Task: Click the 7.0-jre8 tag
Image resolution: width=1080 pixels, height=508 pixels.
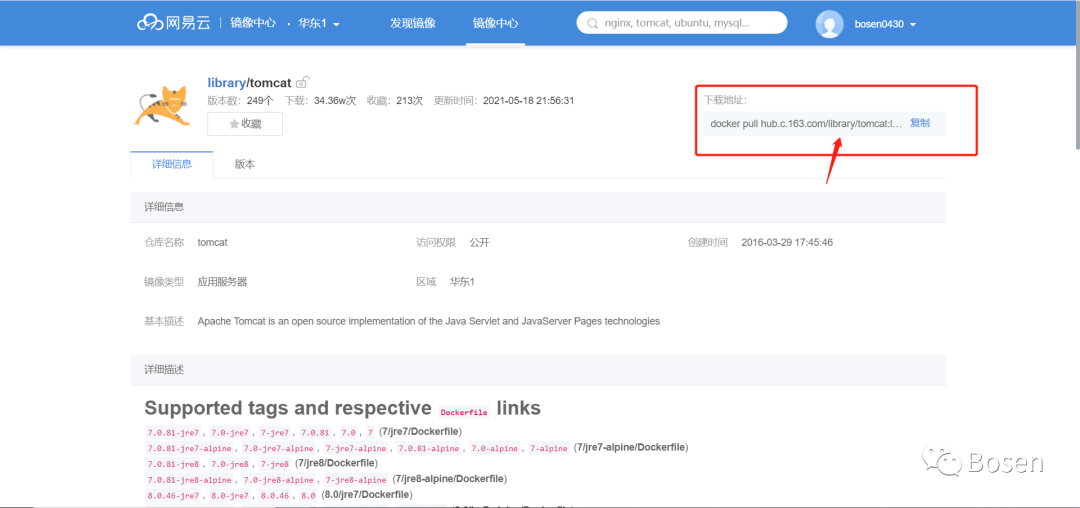Action: click(229, 464)
